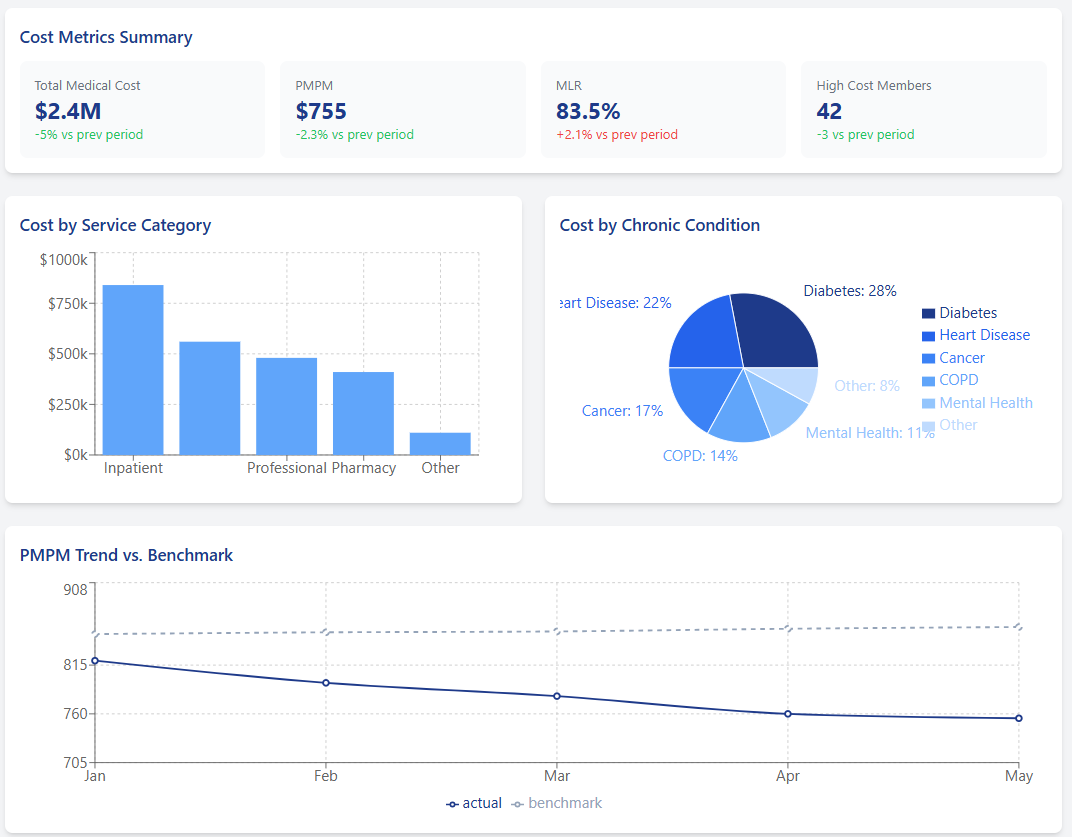This screenshot has width=1072, height=837.
Task: Click '+2.1% vs prev period' text
Action: (617, 135)
